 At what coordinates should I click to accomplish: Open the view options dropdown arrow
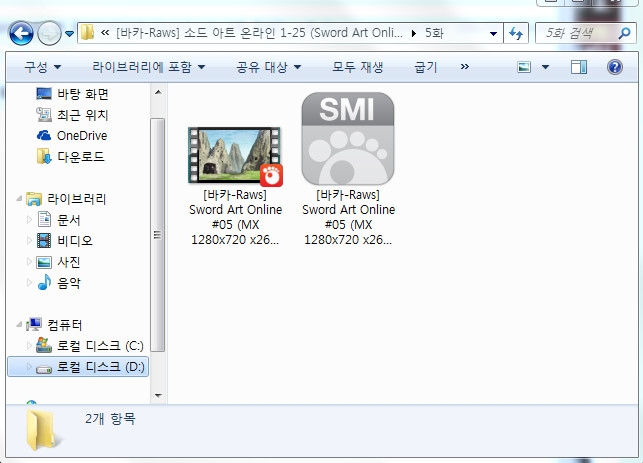point(545,67)
